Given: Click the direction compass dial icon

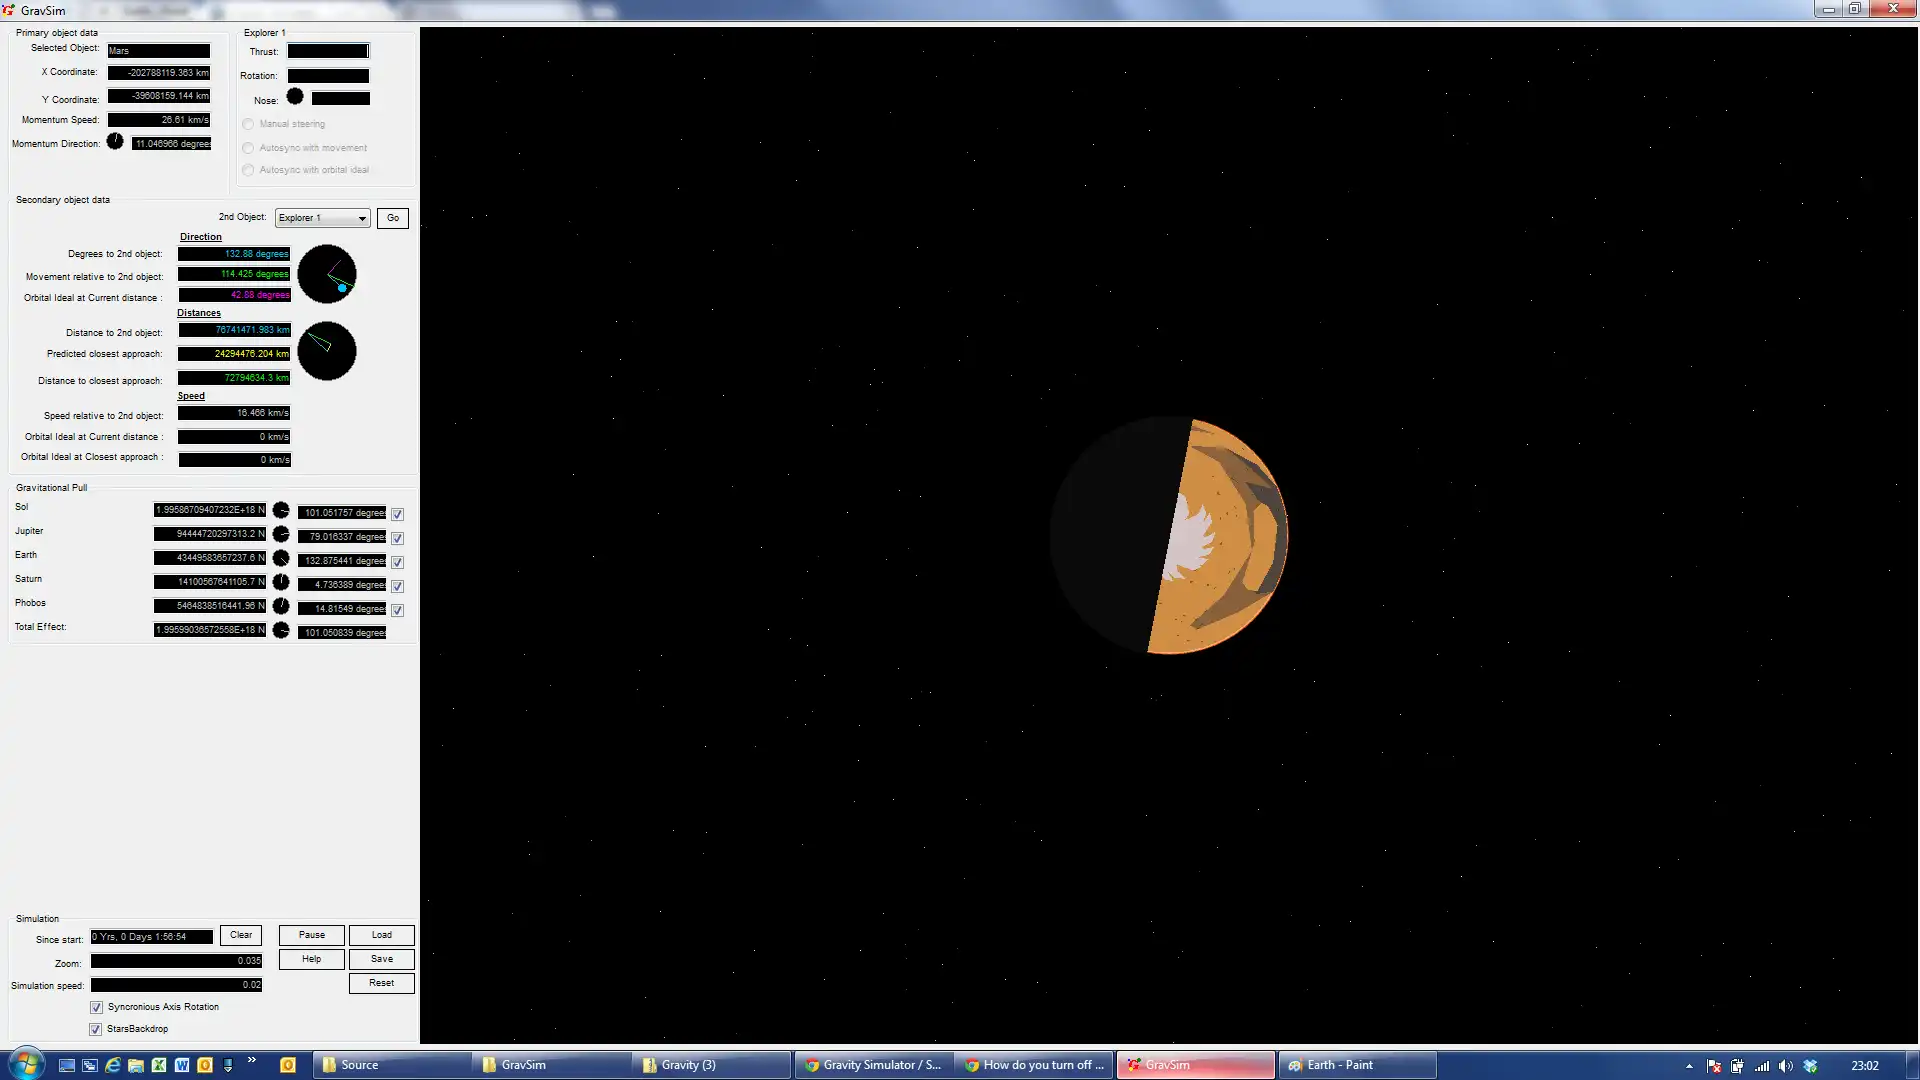Looking at the screenshot, I should 328,273.
